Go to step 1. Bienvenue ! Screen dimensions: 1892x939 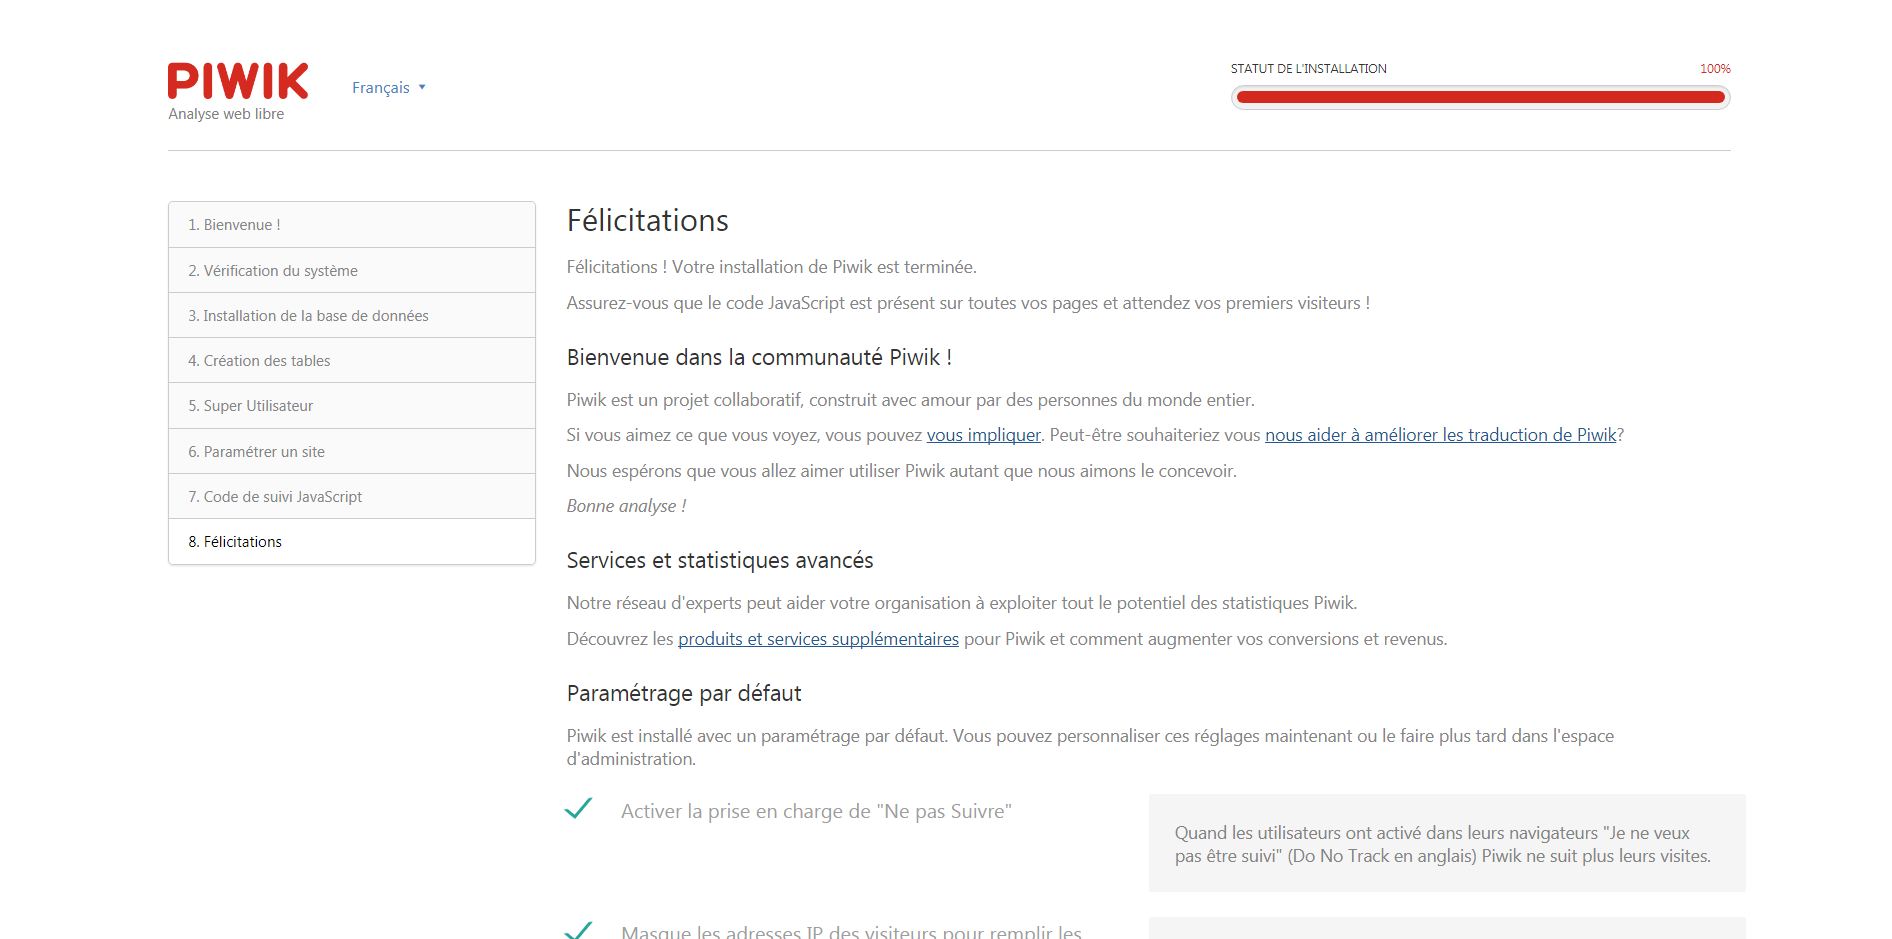pos(234,225)
